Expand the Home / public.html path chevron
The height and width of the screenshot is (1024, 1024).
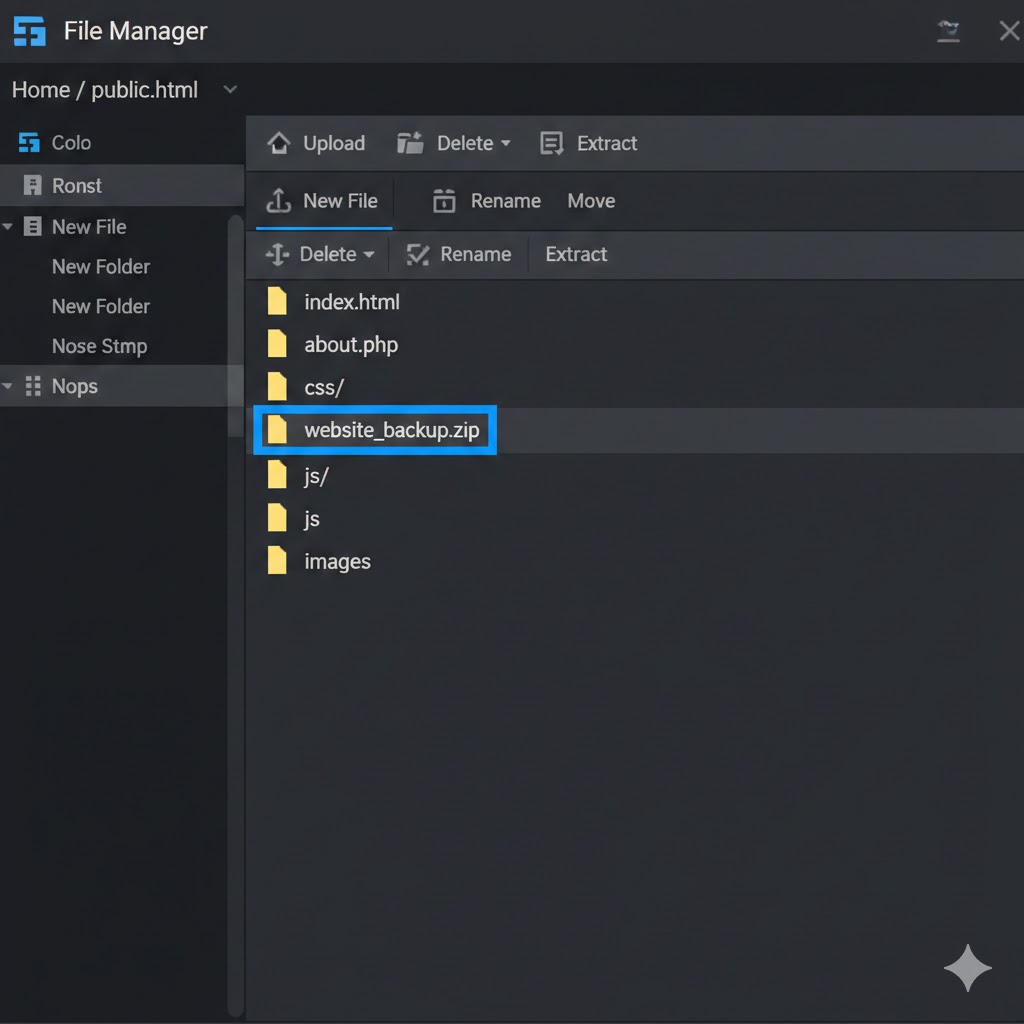coord(230,90)
